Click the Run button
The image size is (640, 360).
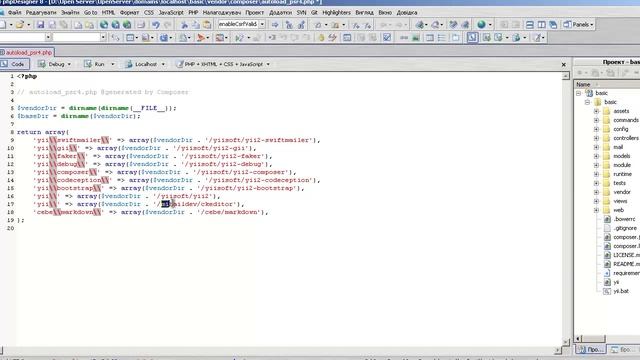(x=95, y=64)
